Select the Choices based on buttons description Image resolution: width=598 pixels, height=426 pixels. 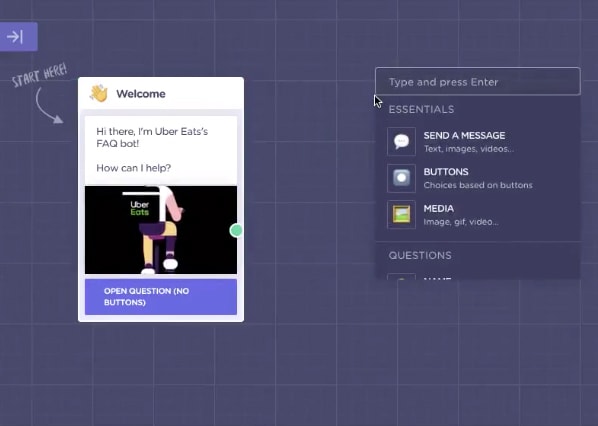(x=478, y=185)
